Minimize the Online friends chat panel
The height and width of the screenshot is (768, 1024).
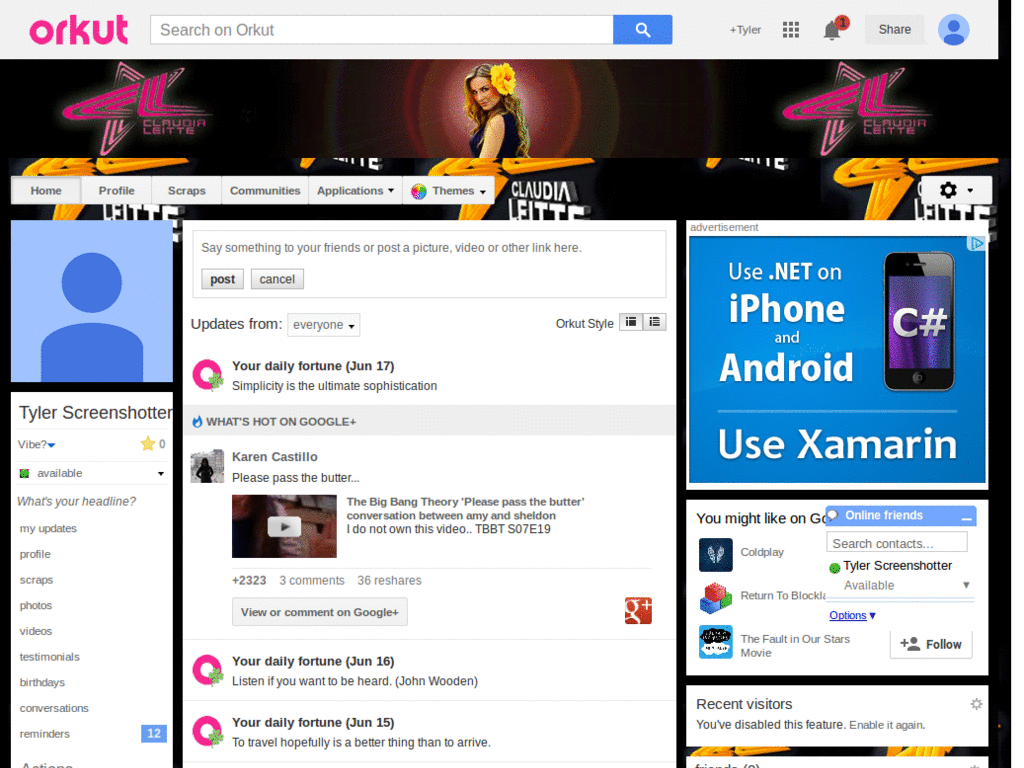coord(967,517)
